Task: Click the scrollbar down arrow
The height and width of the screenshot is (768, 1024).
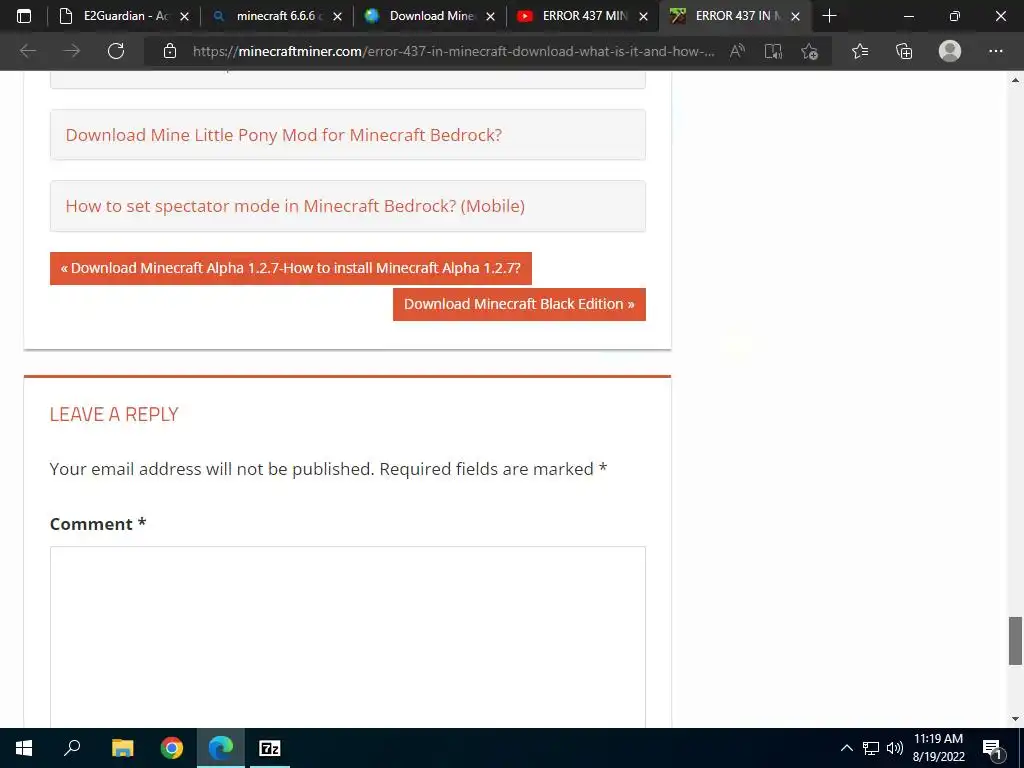Action: pyautogui.click(x=1015, y=719)
